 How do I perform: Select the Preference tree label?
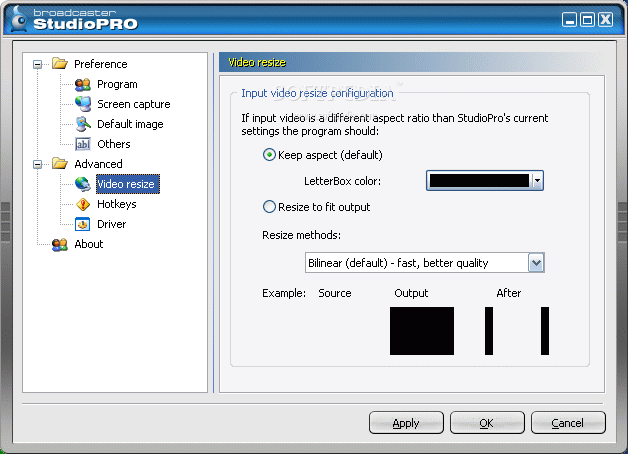101,64
